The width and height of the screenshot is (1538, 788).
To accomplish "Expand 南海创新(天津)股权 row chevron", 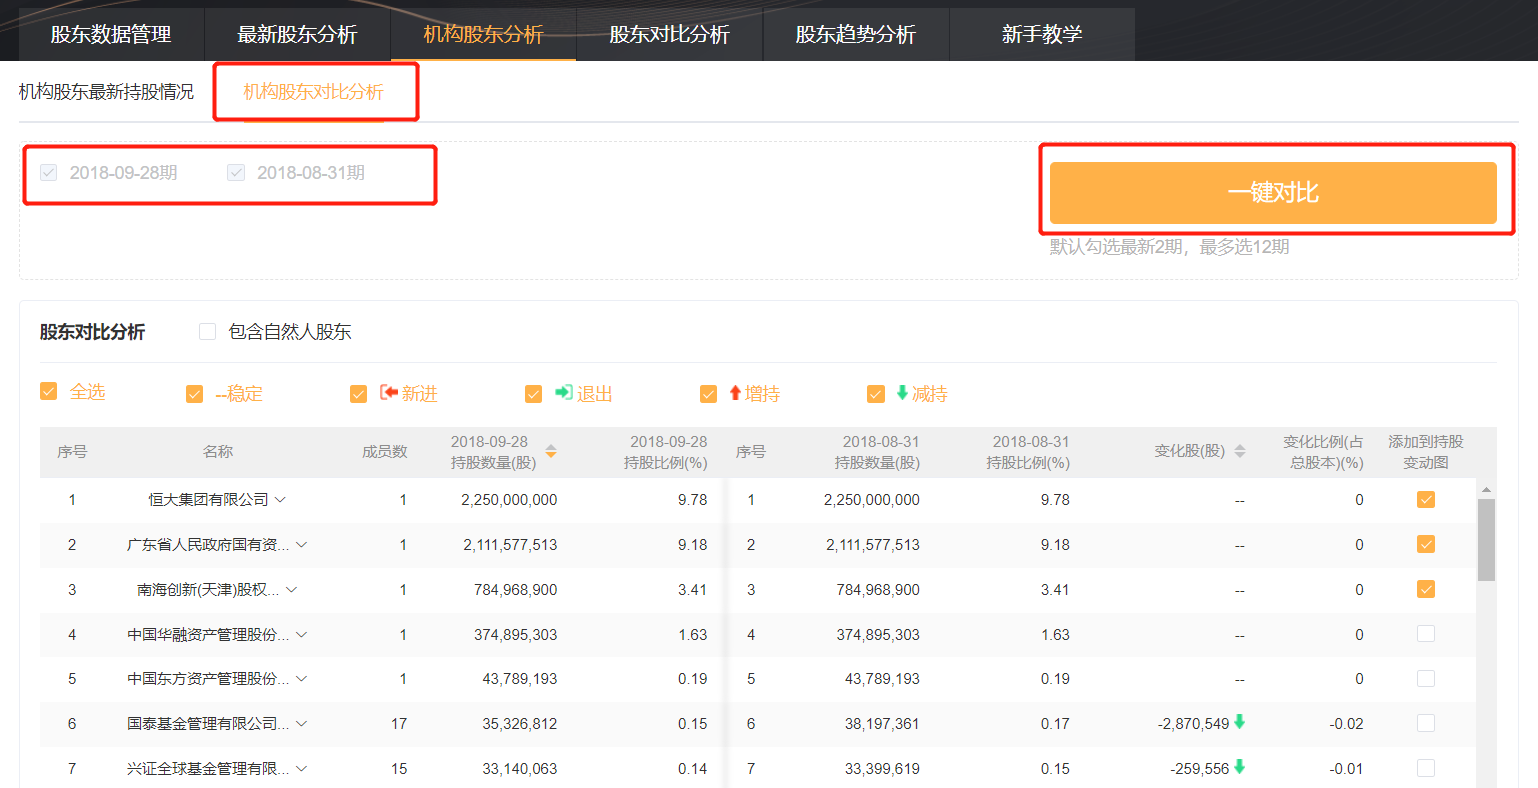I will coord(292,590).
